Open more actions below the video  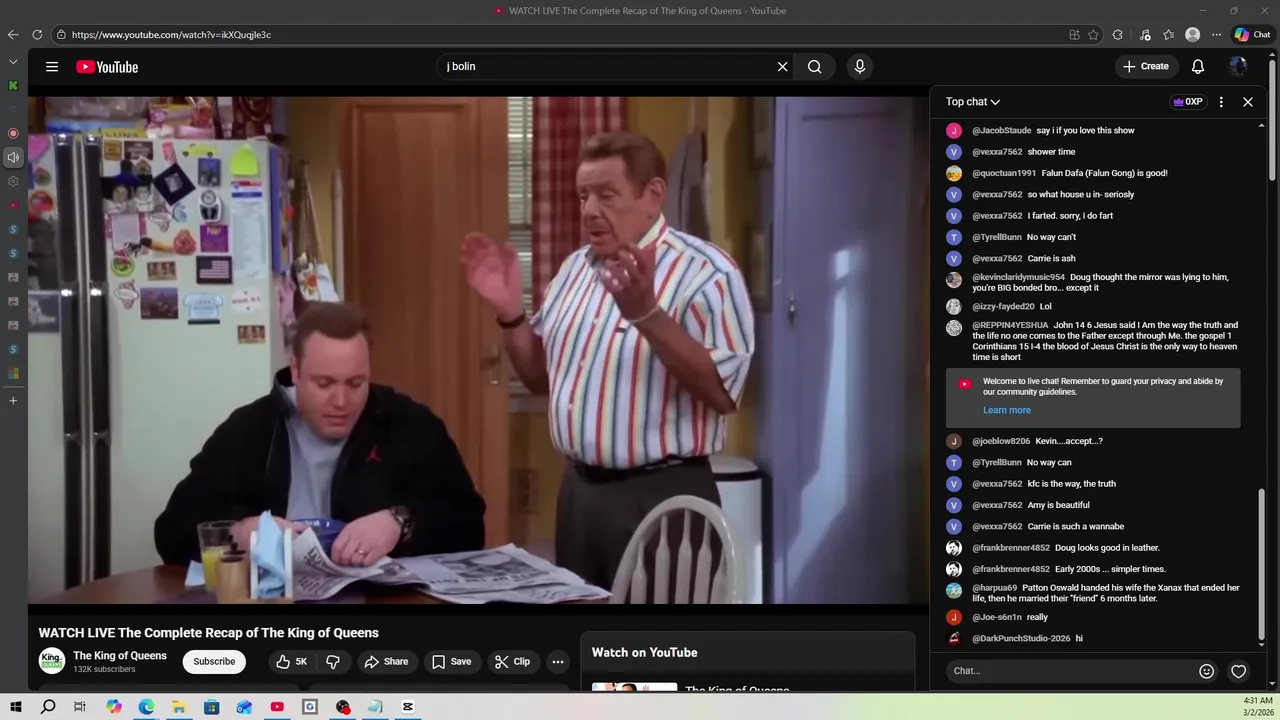click(x=558, y=661)
